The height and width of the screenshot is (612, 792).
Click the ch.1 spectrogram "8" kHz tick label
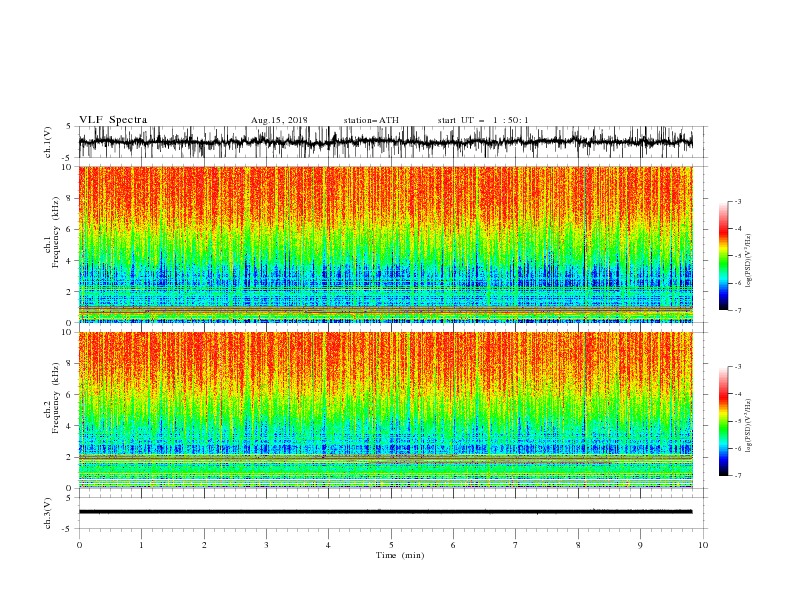(69, 198)
